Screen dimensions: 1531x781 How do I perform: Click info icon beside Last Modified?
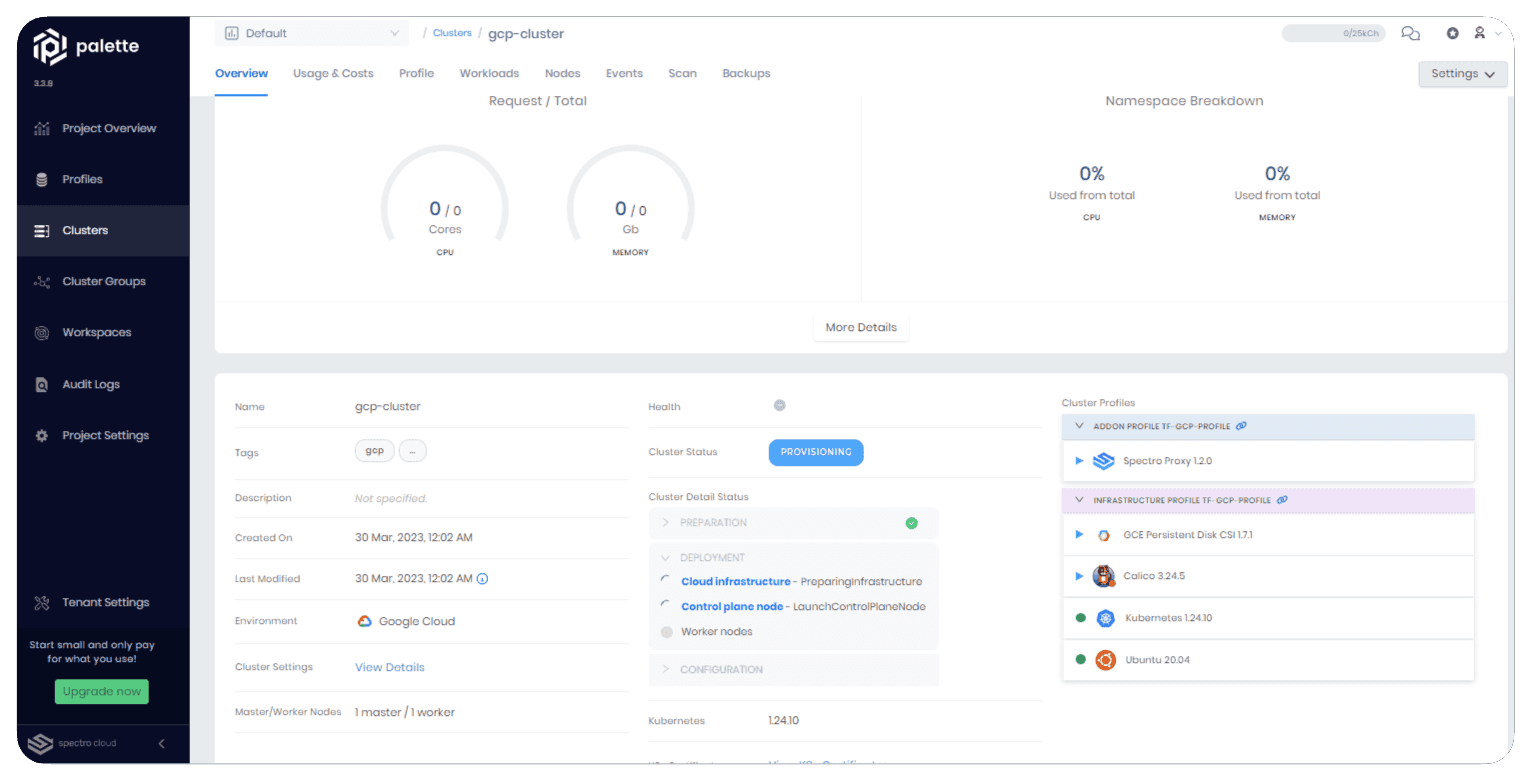click(482, 579)
